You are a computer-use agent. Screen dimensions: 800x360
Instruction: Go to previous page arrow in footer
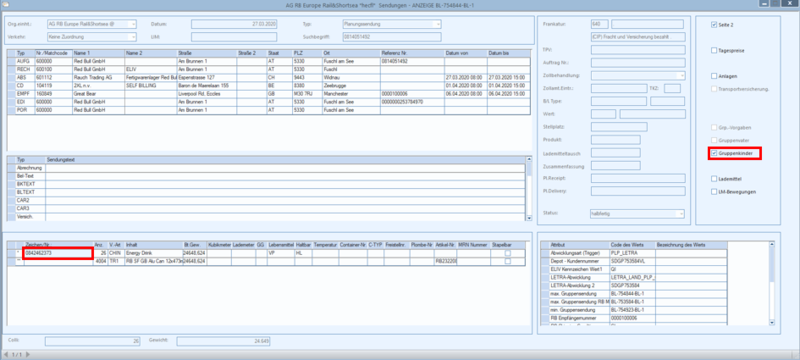(6, 354)
